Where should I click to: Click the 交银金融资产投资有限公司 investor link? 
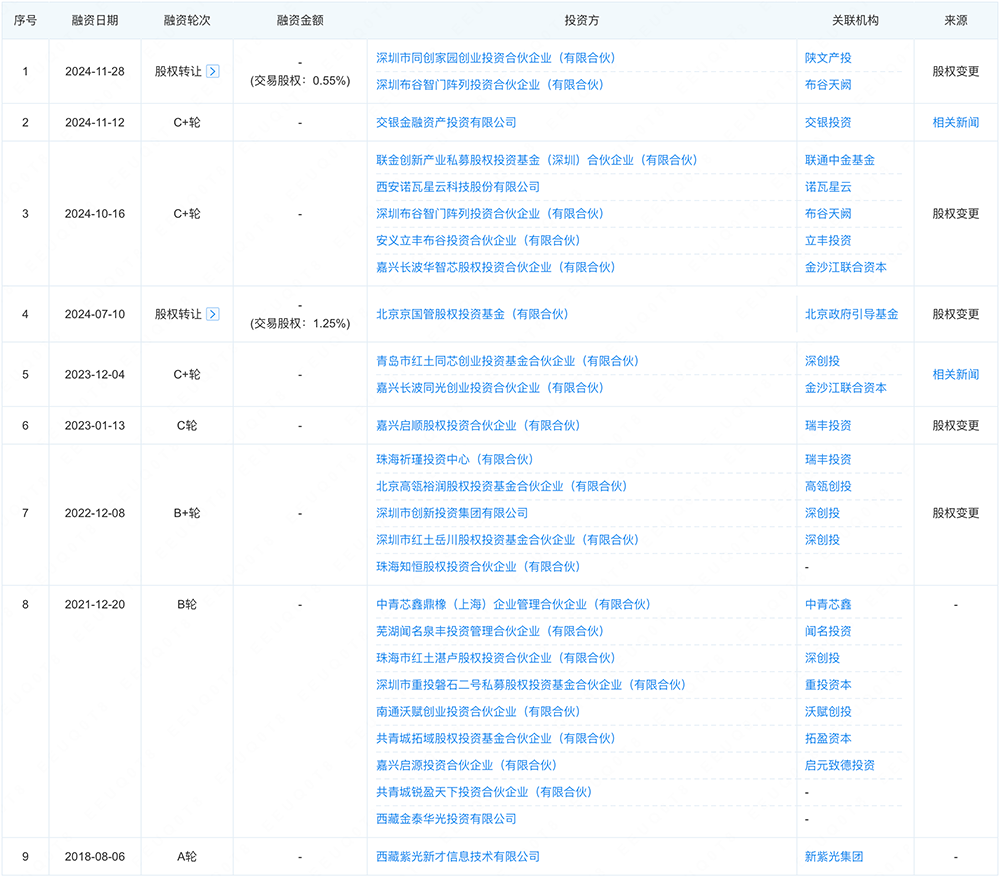(446, 122)
